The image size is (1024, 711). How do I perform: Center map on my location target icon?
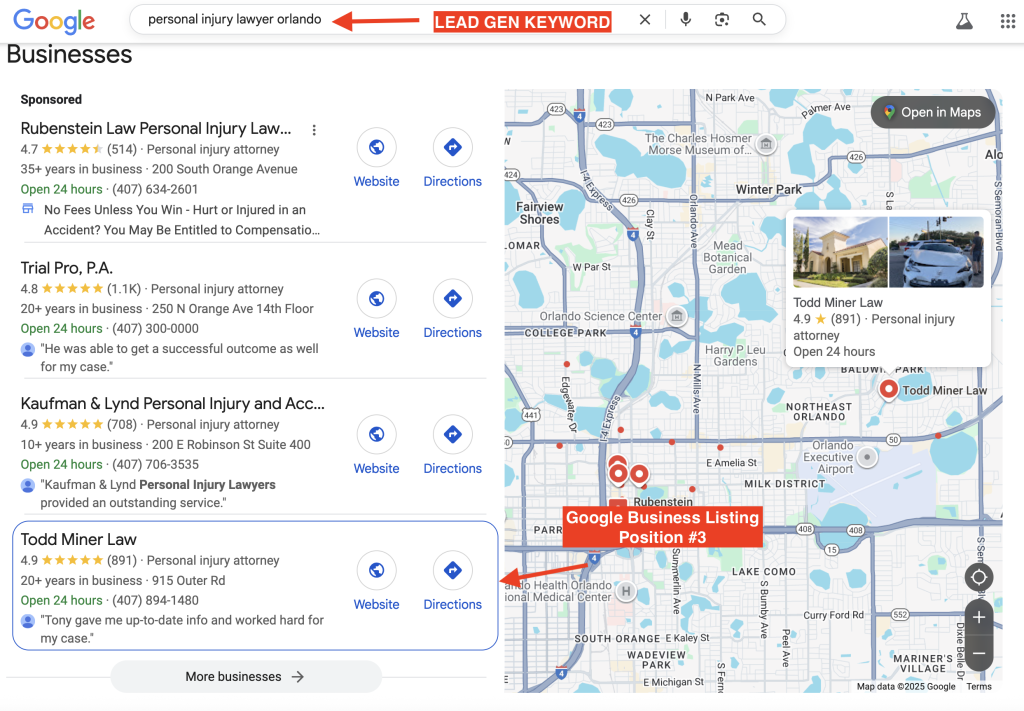[x=979, y=577]
